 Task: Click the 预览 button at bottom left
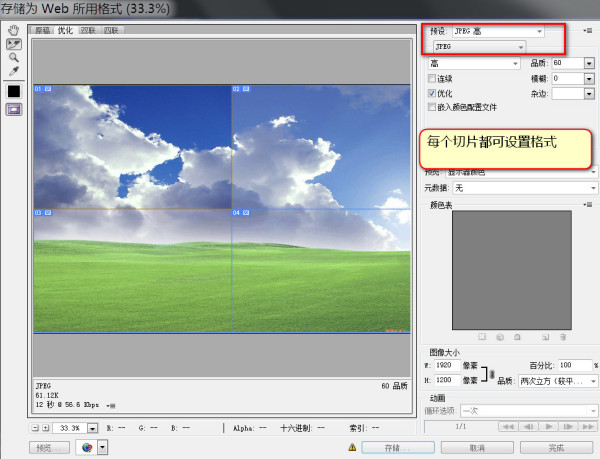pos(49,448)
